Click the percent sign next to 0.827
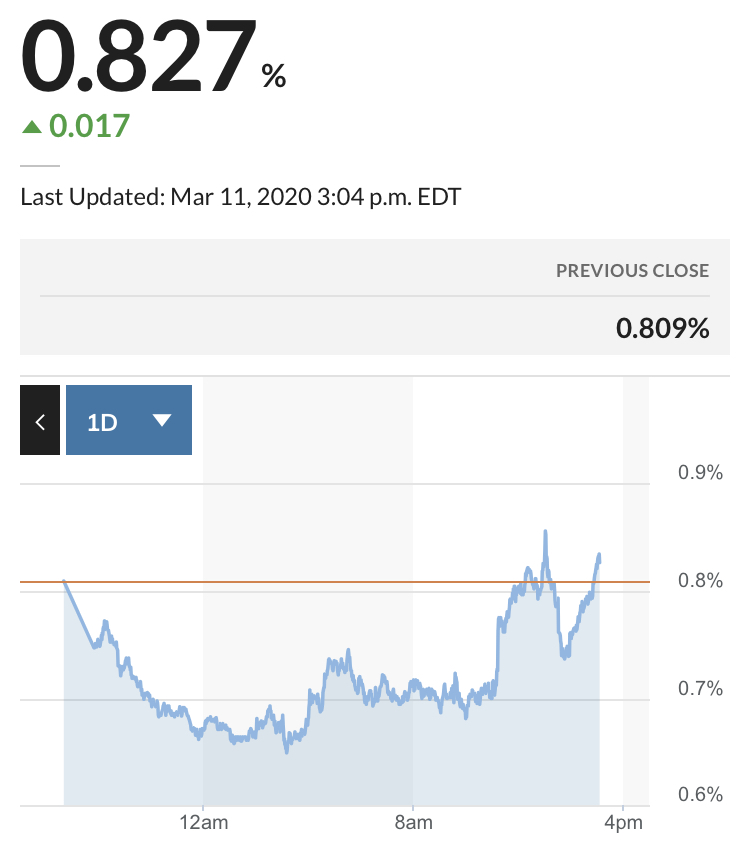This screenshot has width=738, height=846. [x=274, y=76]
